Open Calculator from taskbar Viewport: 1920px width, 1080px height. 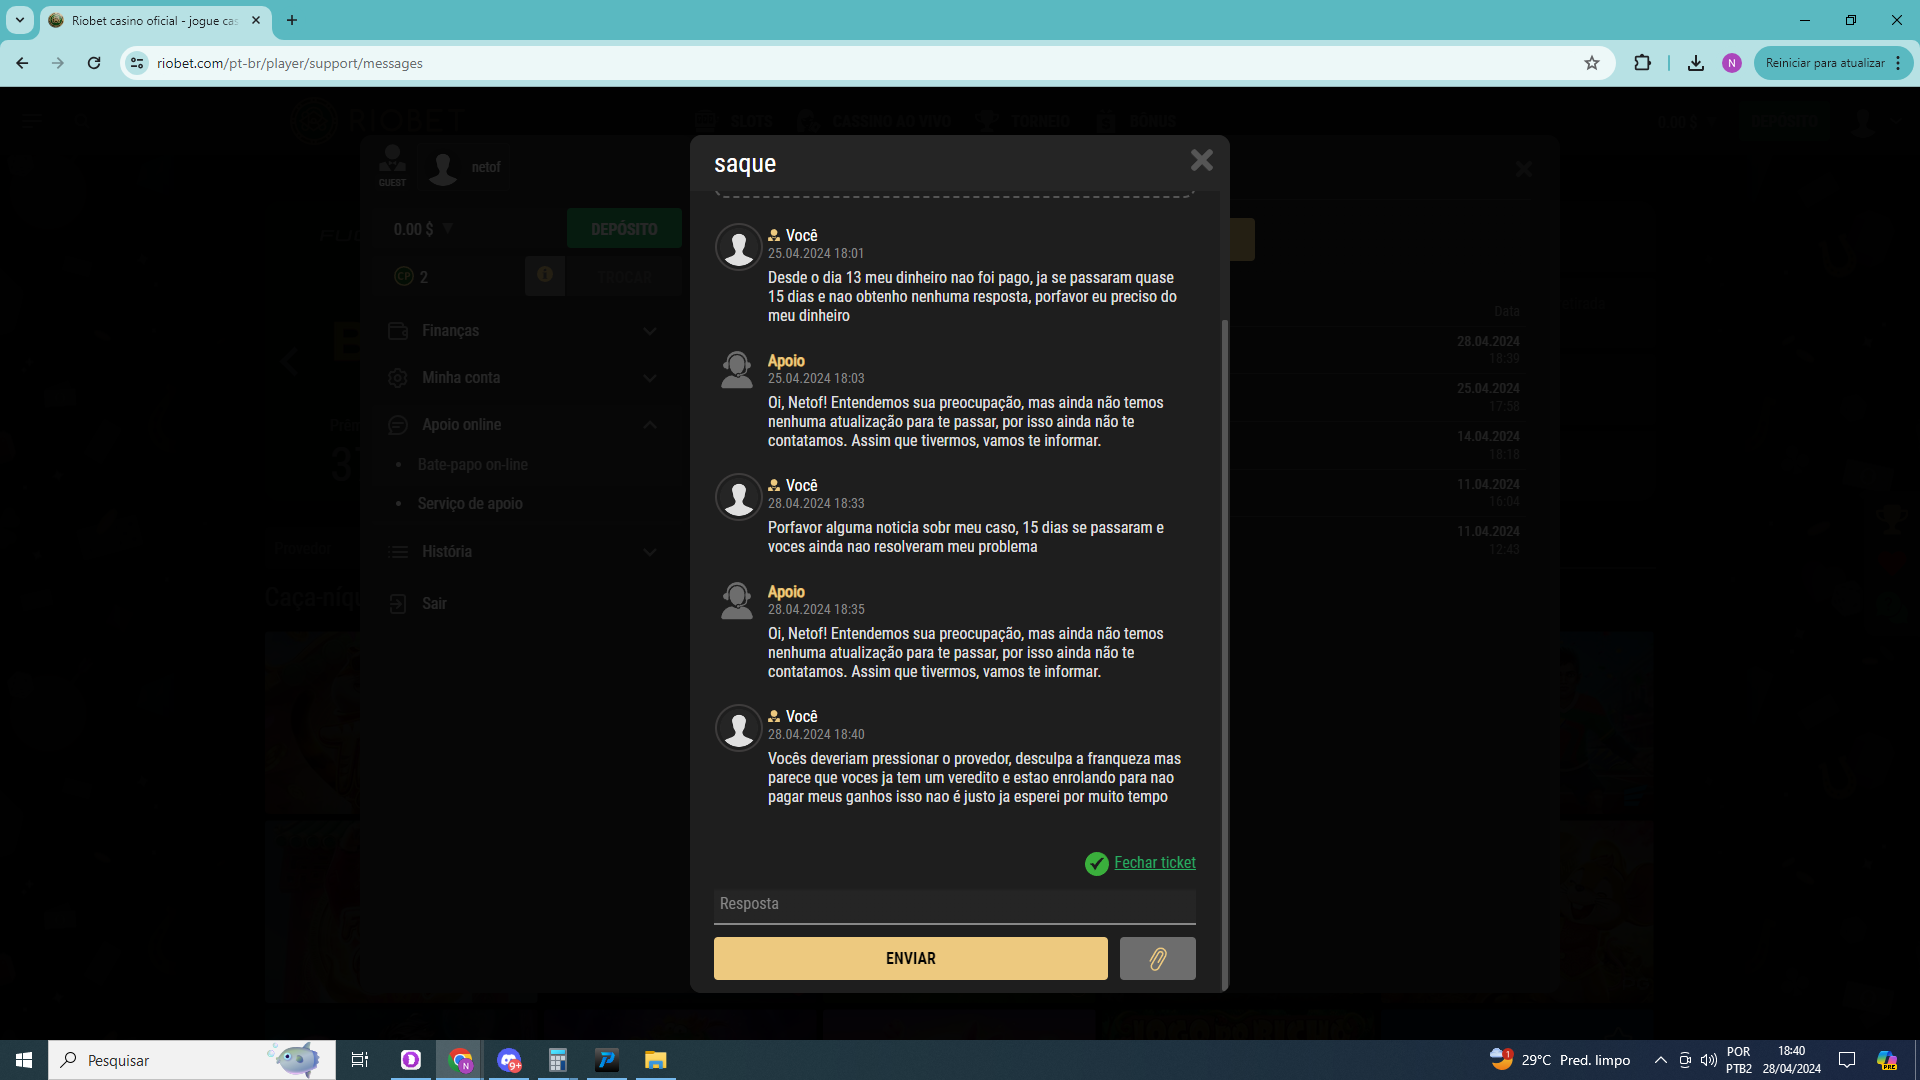[557, 1060]
